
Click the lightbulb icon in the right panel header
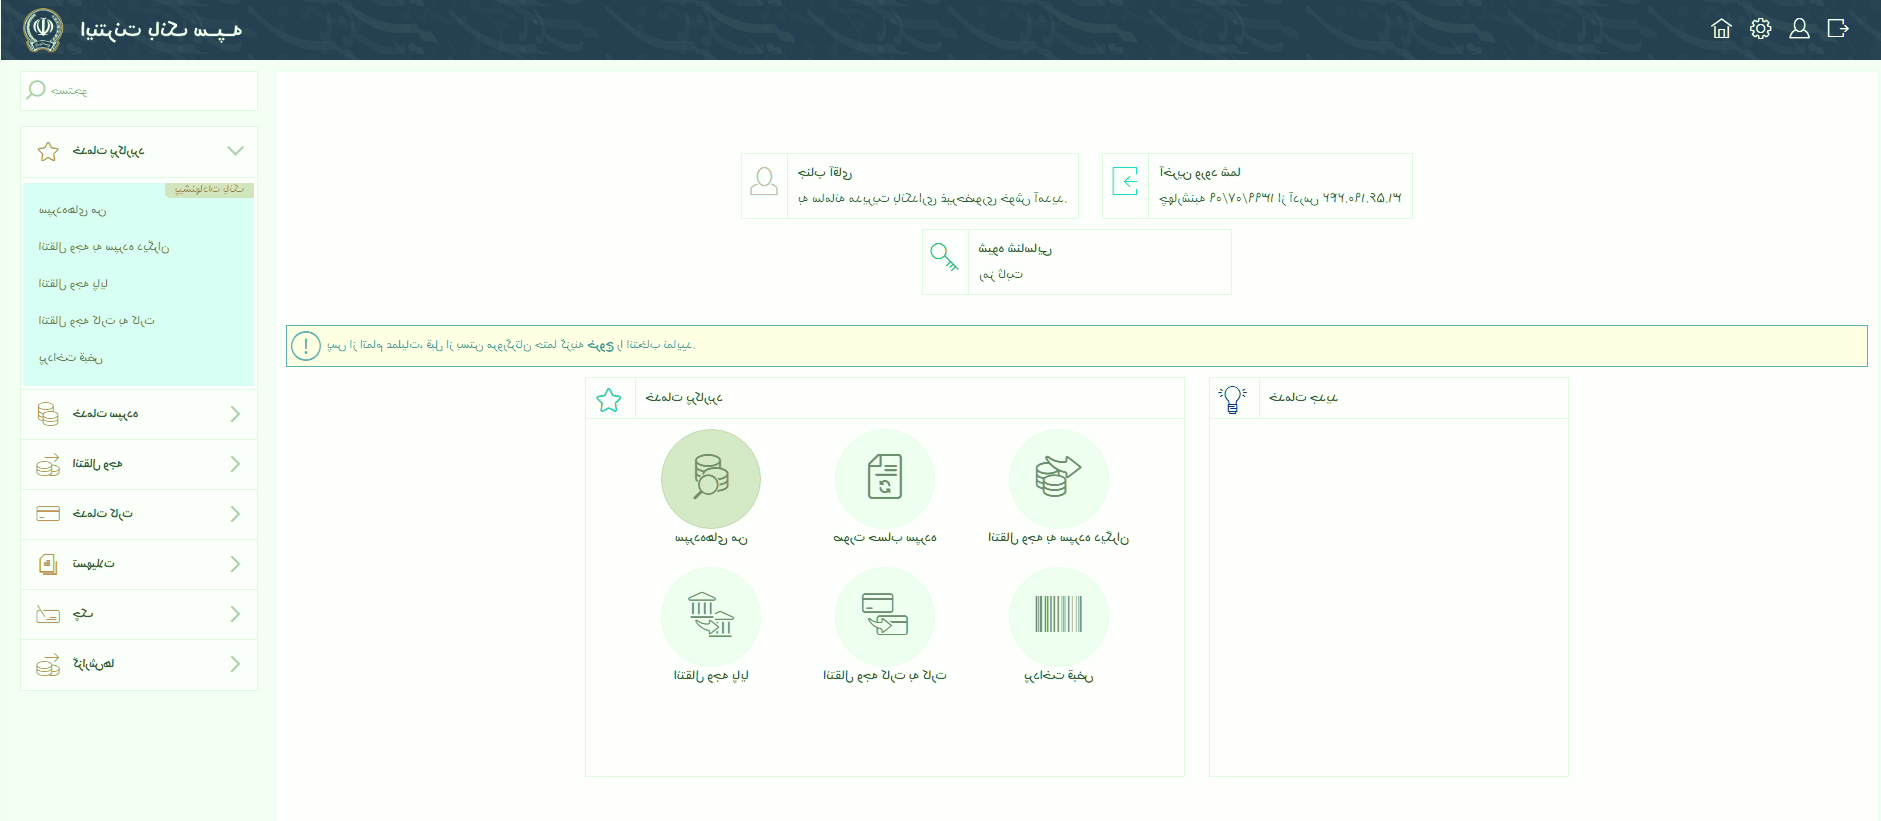(x=1232, y=398)
